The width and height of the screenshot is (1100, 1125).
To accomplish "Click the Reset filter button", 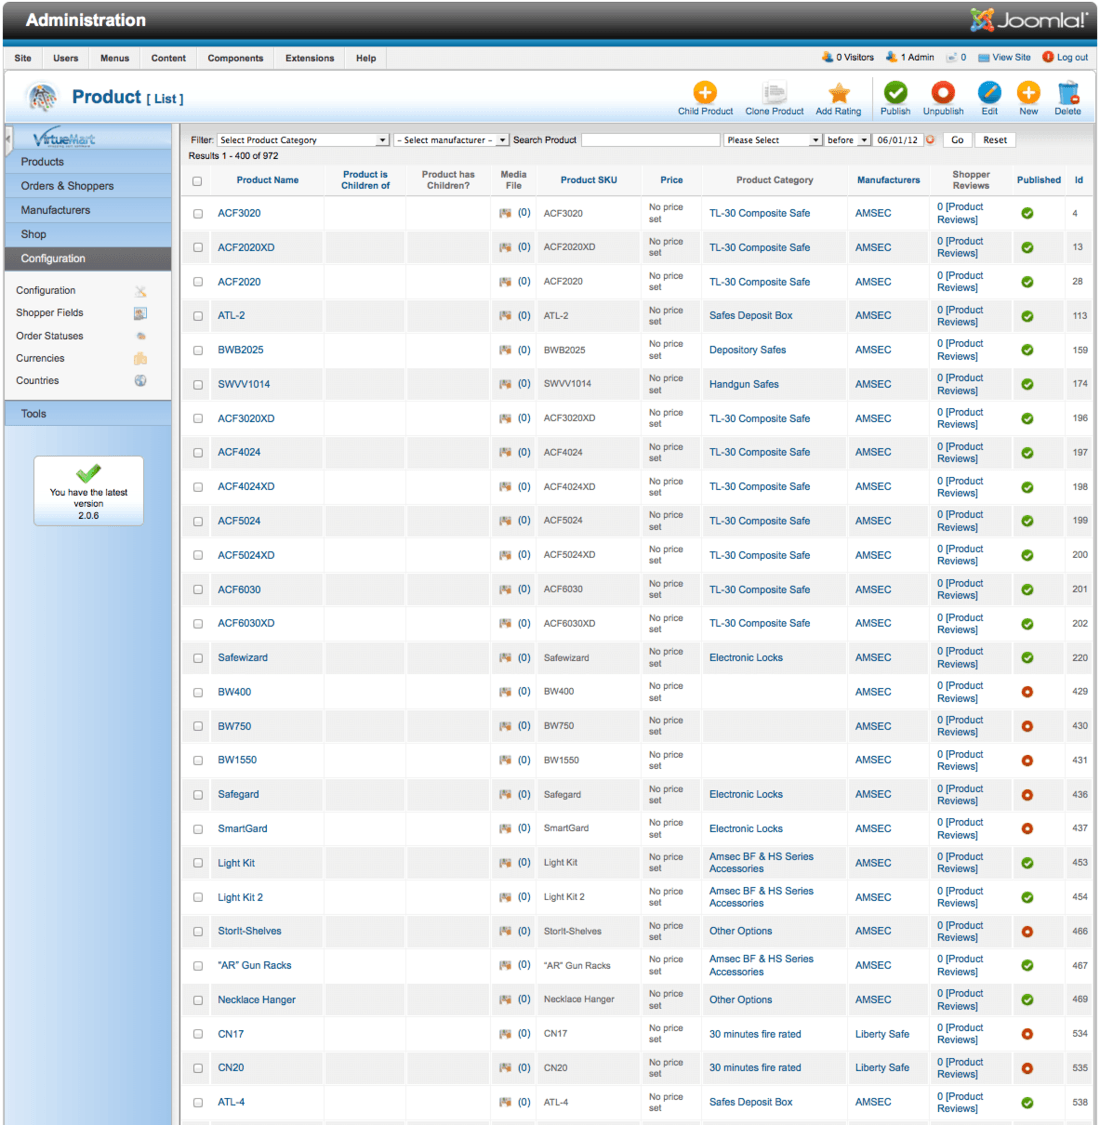I will click(x=995, y=140).
